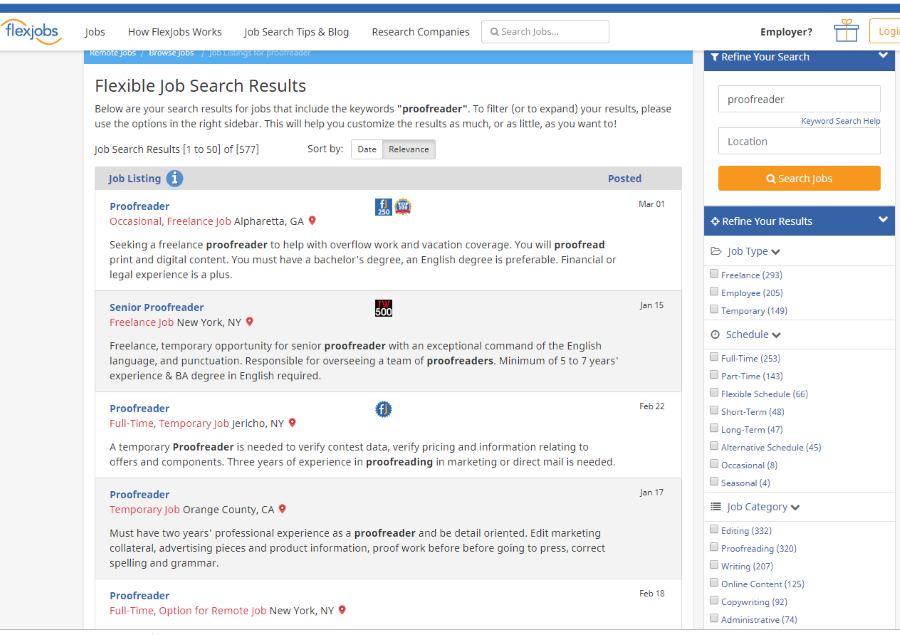Screen dimensions: 900x635
Task: Check the Freelance job type checkbox
Action: 714,274
